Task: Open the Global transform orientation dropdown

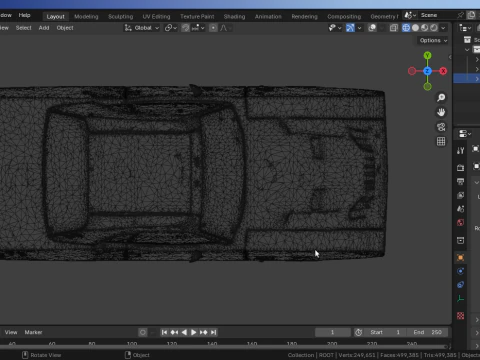Action: tap(142, 28)
